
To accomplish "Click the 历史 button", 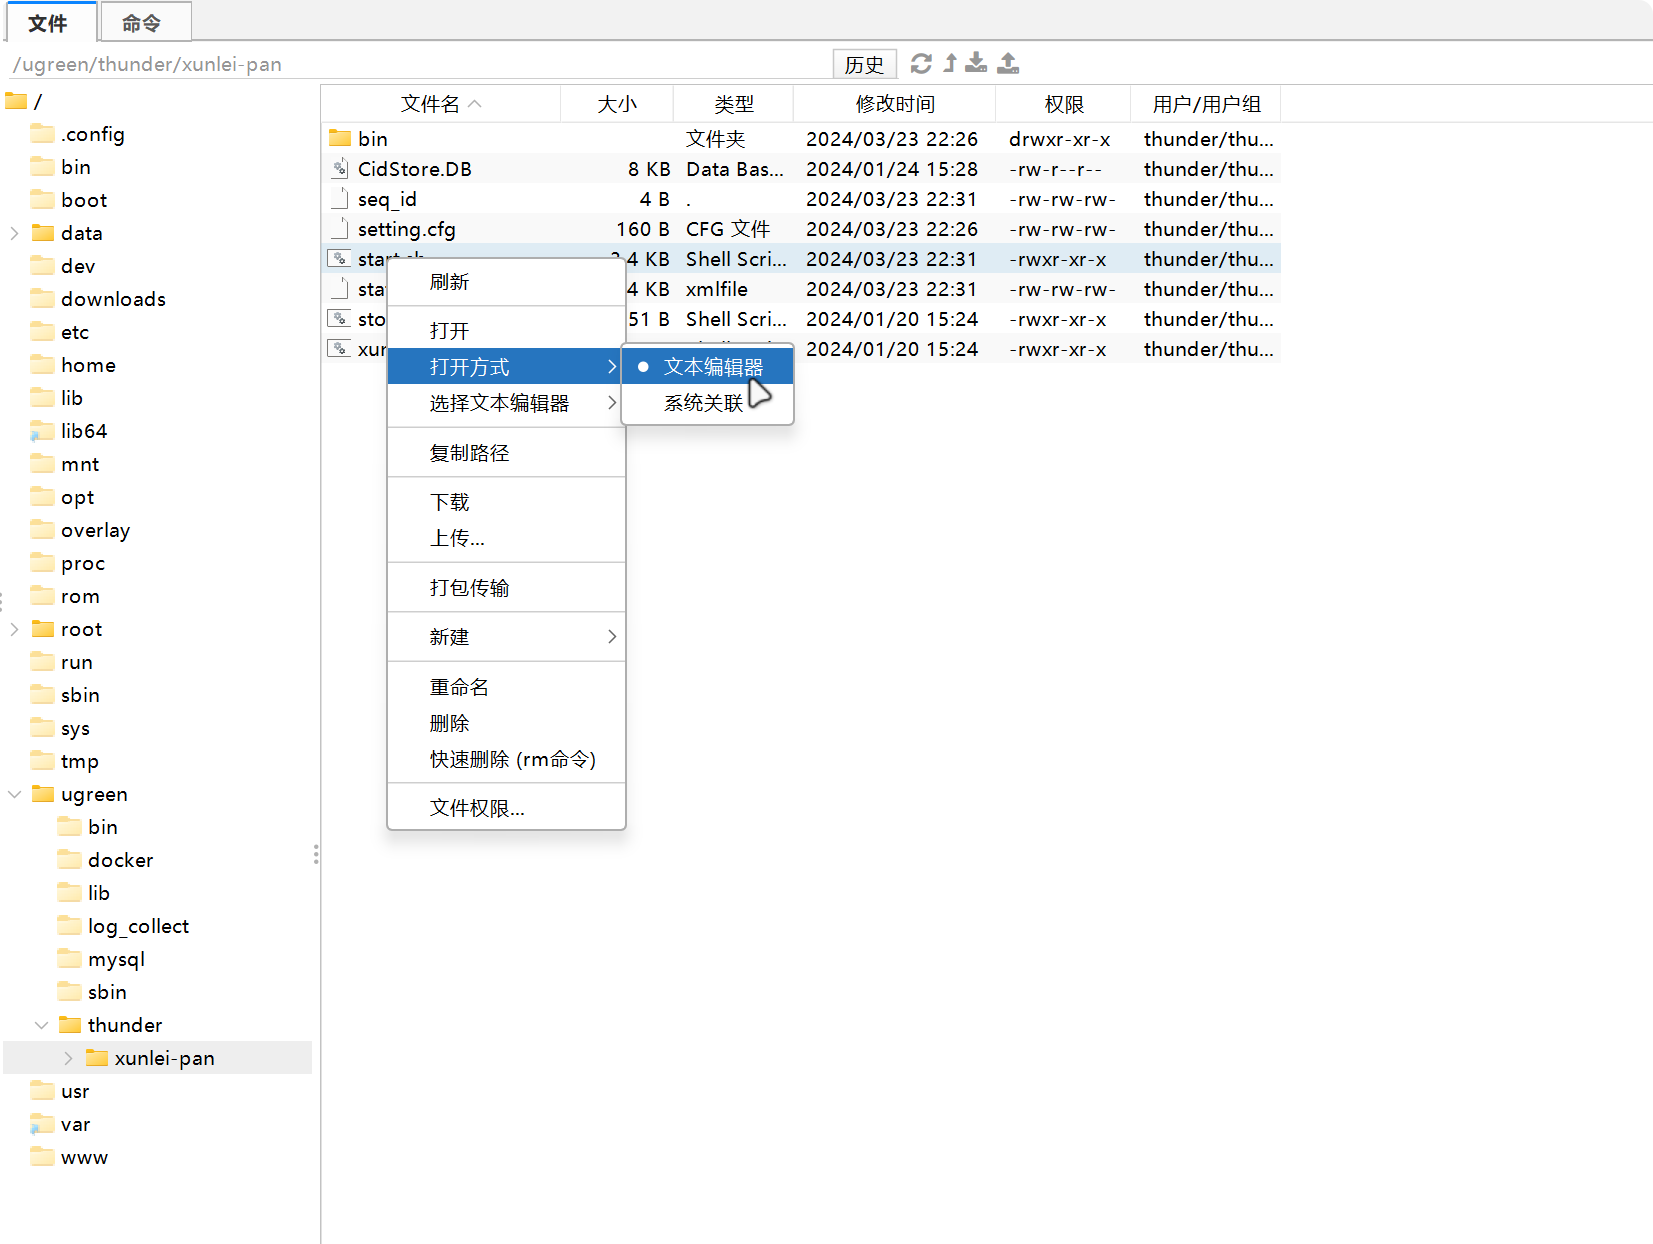I will coord(864,64).
